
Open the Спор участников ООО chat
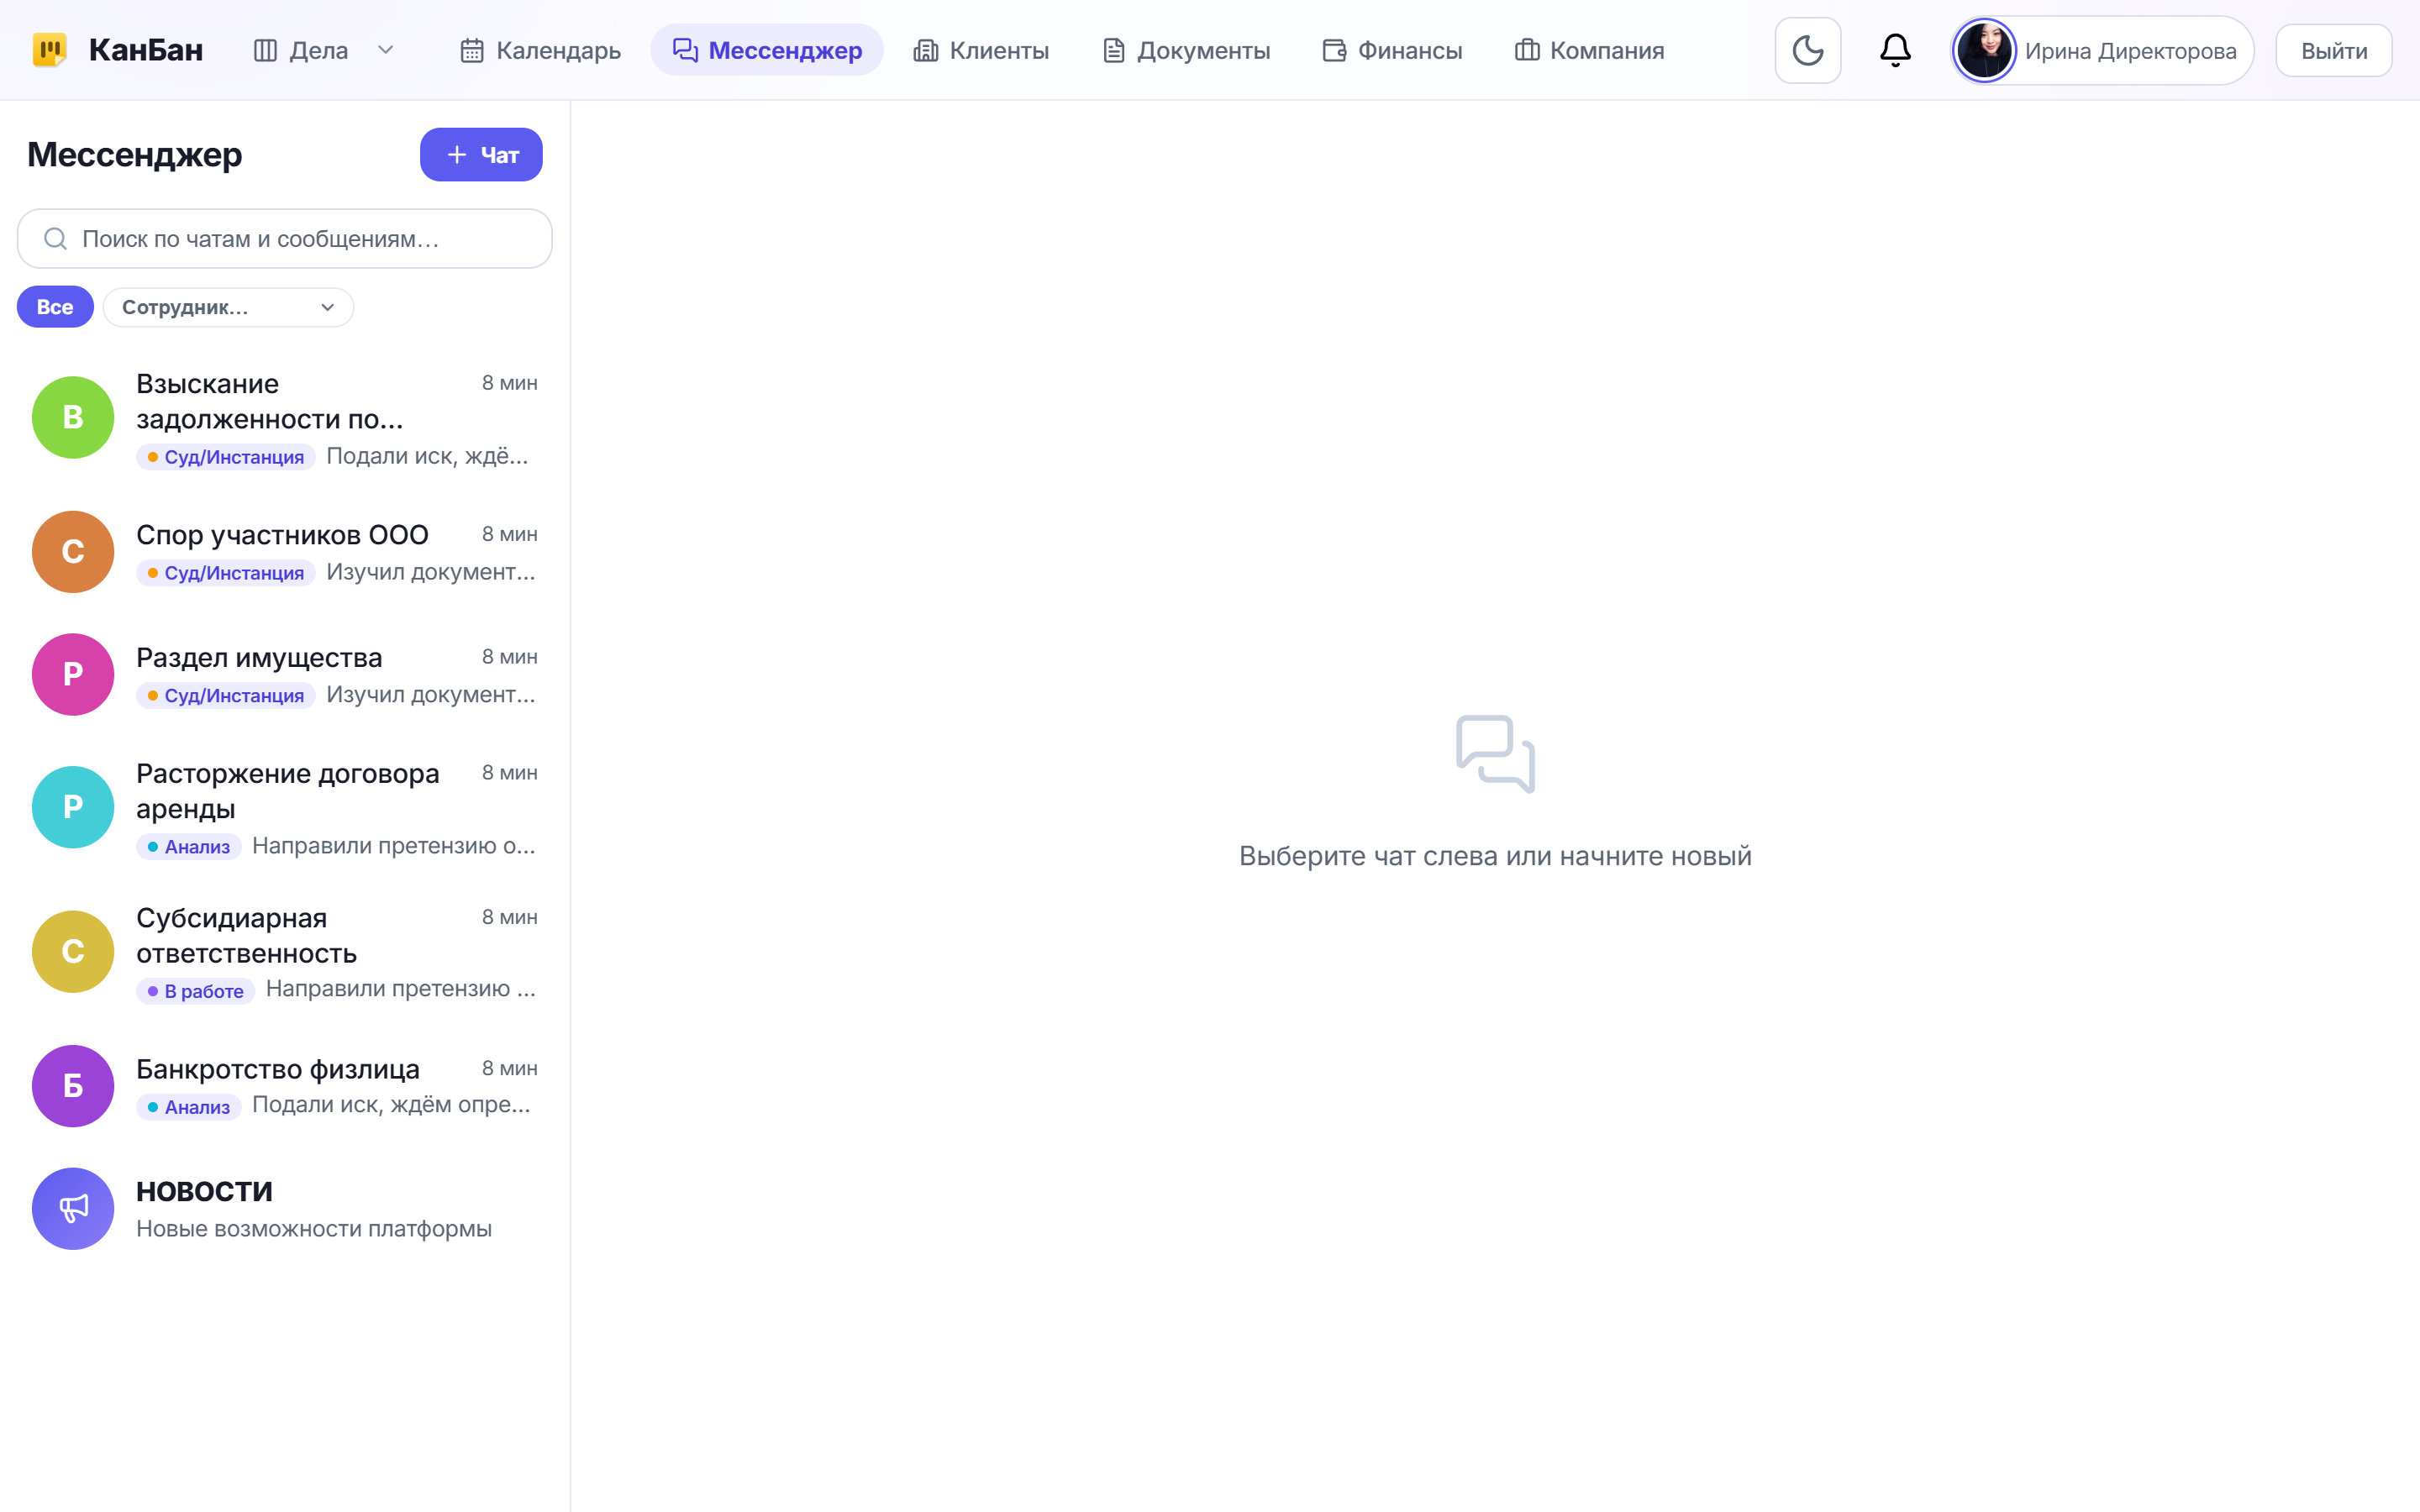click(x=285, y=552)
